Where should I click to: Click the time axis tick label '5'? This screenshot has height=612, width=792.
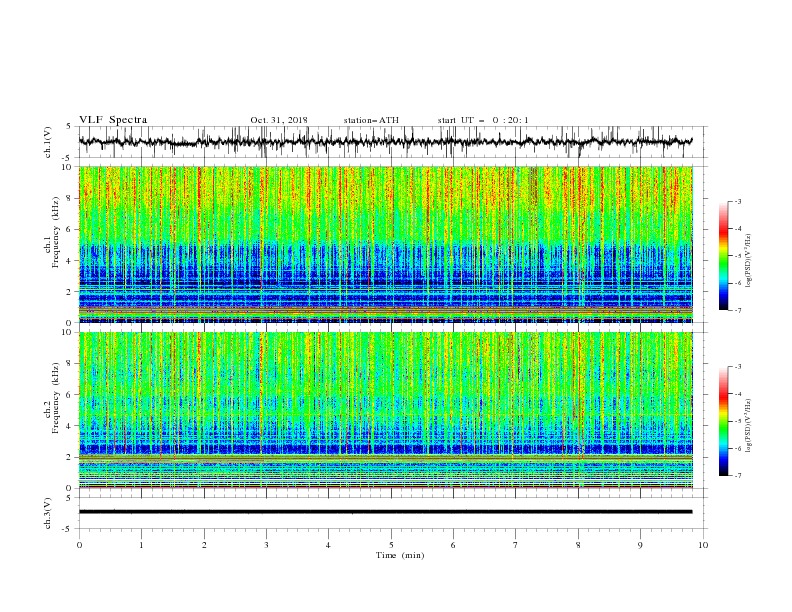(x=391, y=545)
